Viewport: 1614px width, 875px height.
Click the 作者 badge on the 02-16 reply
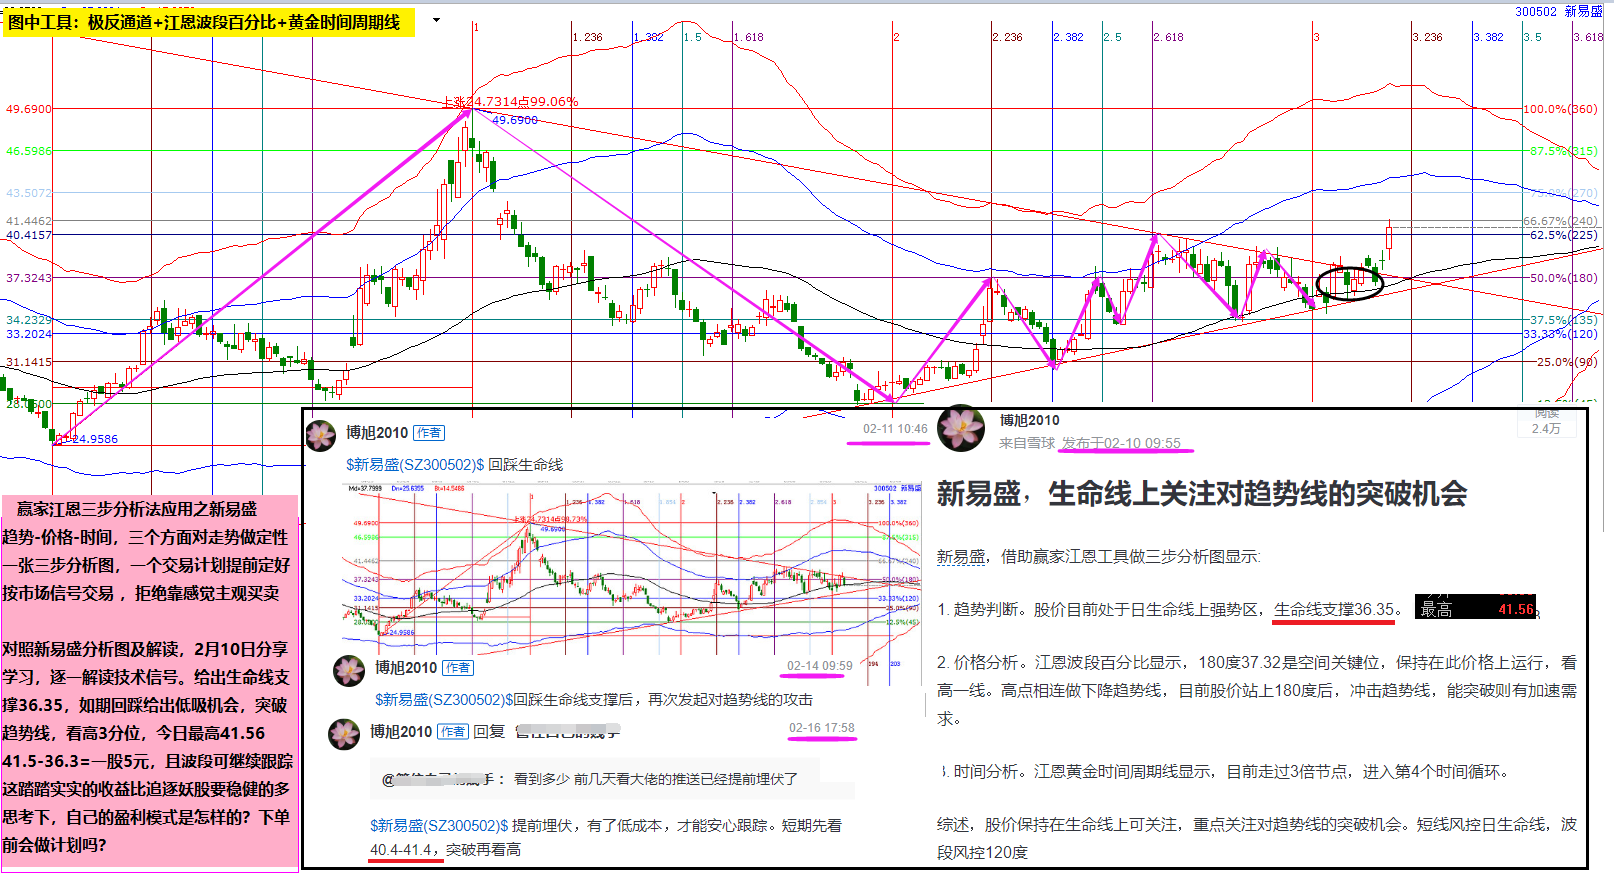click(x=452, y=732)
